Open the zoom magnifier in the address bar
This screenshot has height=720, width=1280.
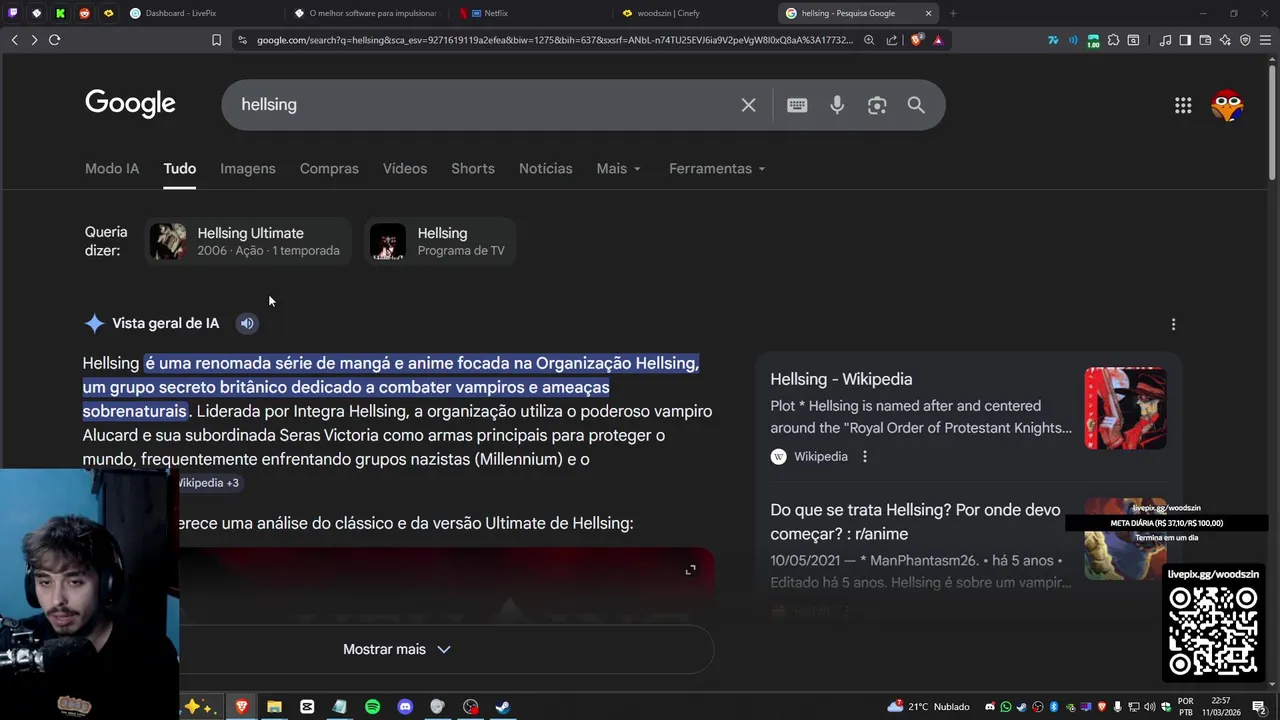(869, 40)
